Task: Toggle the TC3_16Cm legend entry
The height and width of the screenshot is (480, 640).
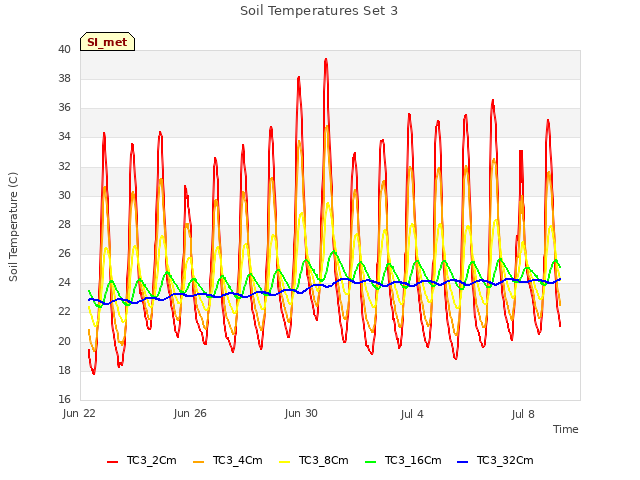Action: click(x=403, y=461)
